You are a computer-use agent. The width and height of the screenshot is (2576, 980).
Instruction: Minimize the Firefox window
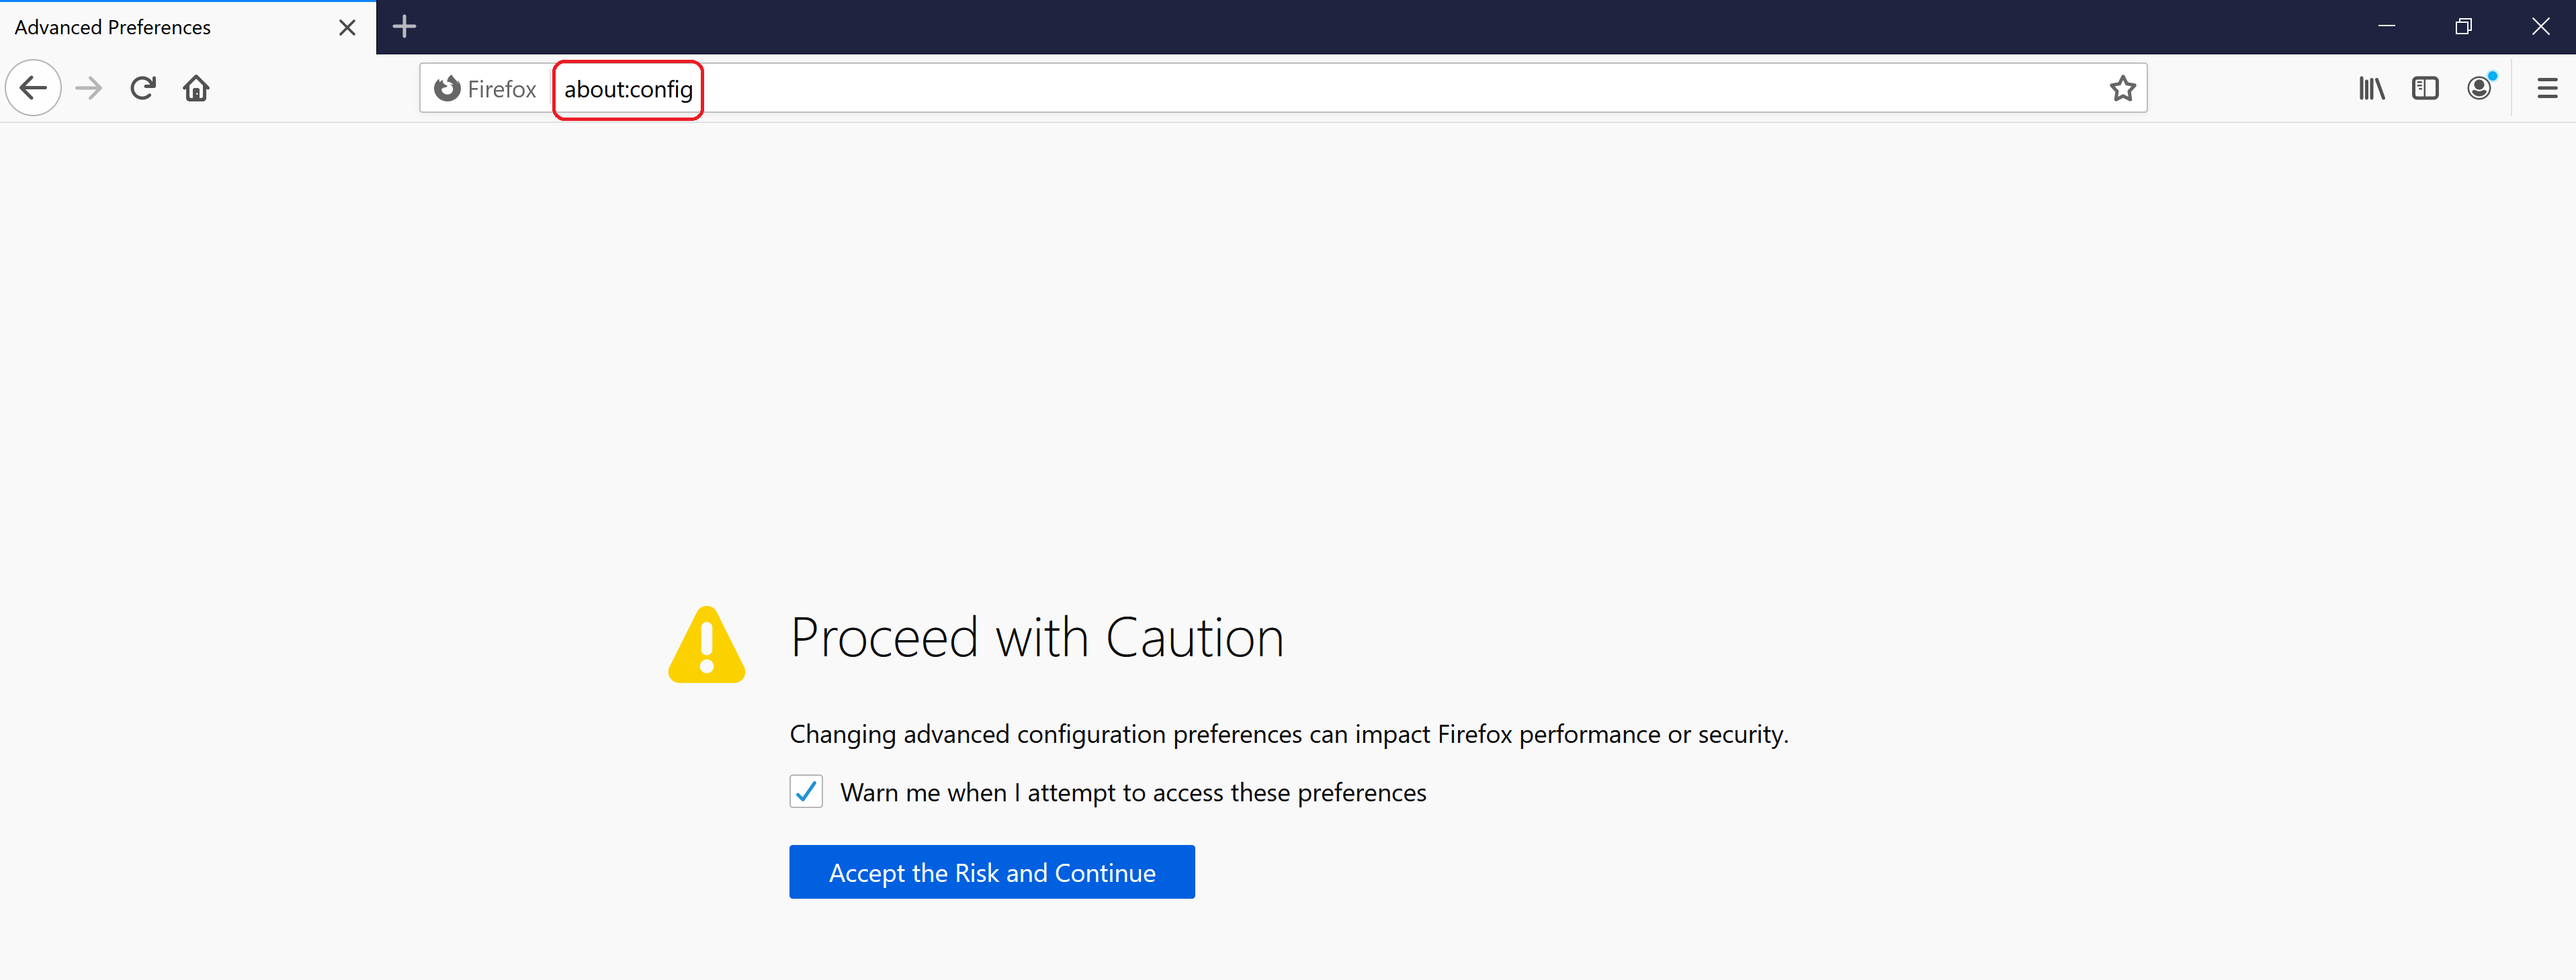tap(2386, 27)
